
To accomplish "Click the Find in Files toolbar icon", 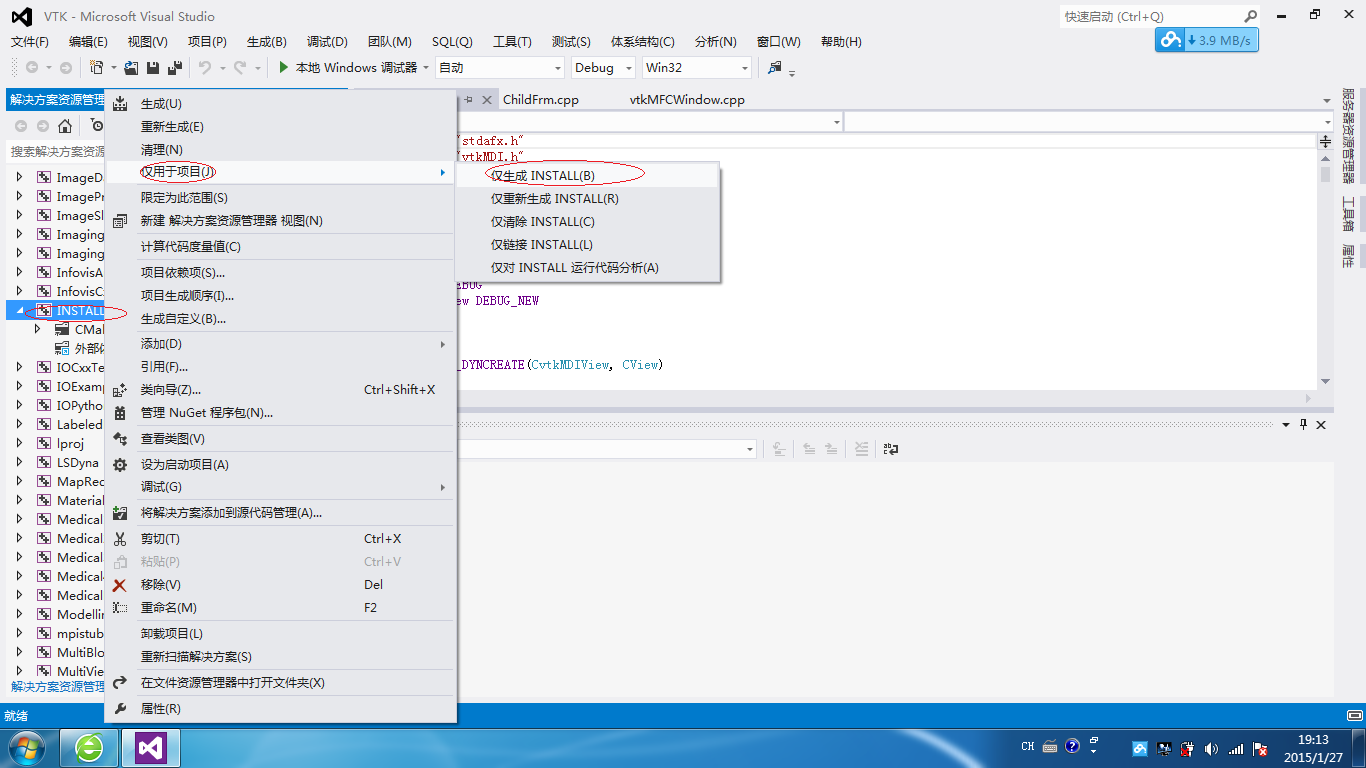I will [774, 68].
